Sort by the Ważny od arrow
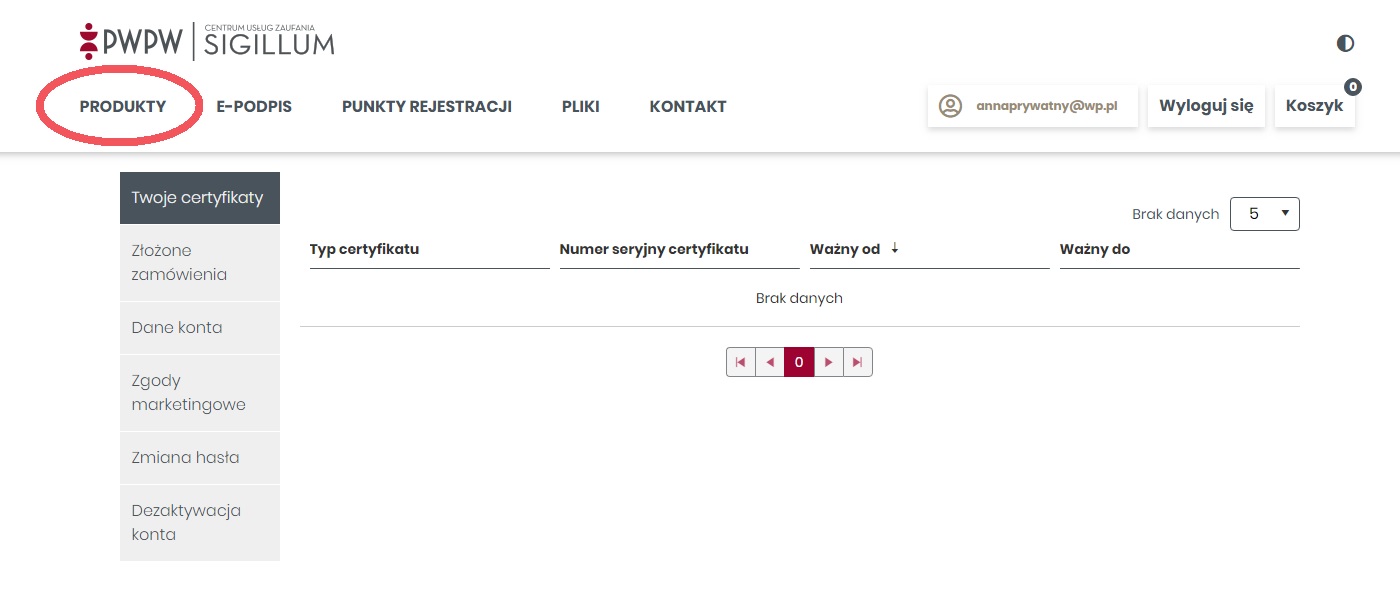Viewport: 1400px width, 601px height. [x=895, y=249]
